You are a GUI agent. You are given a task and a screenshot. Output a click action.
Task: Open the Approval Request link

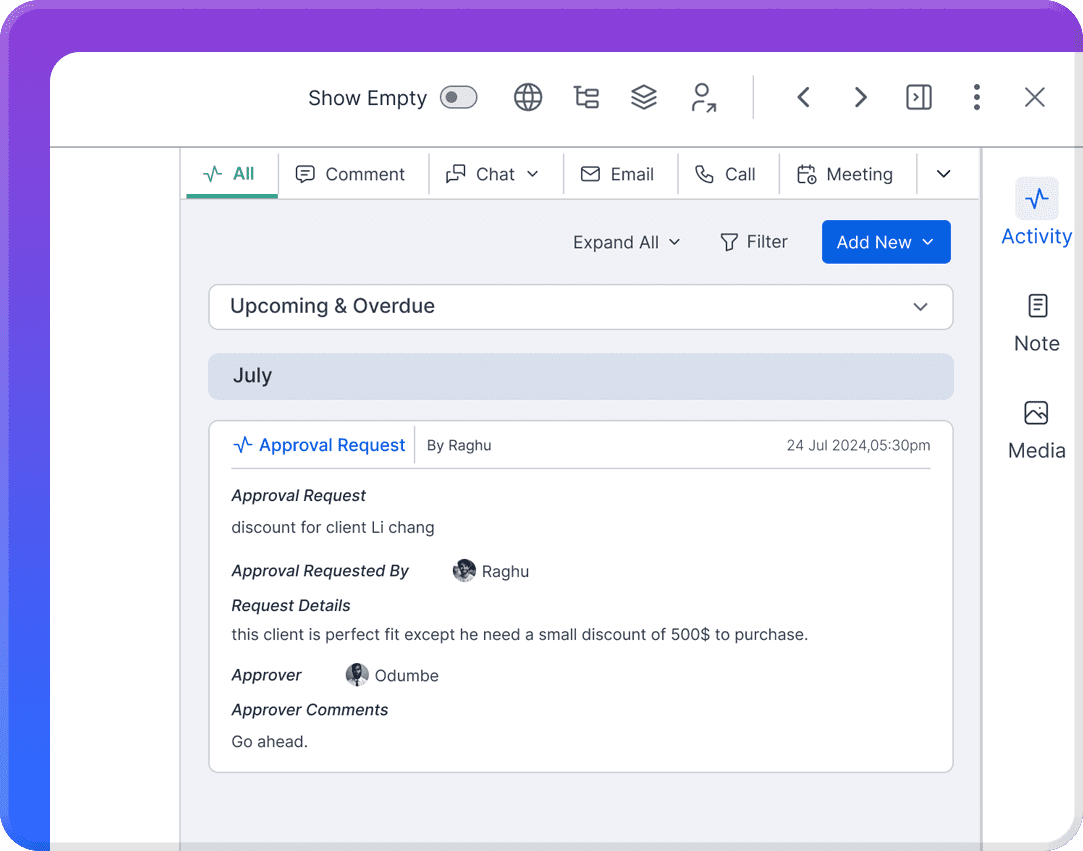point(332,446)
